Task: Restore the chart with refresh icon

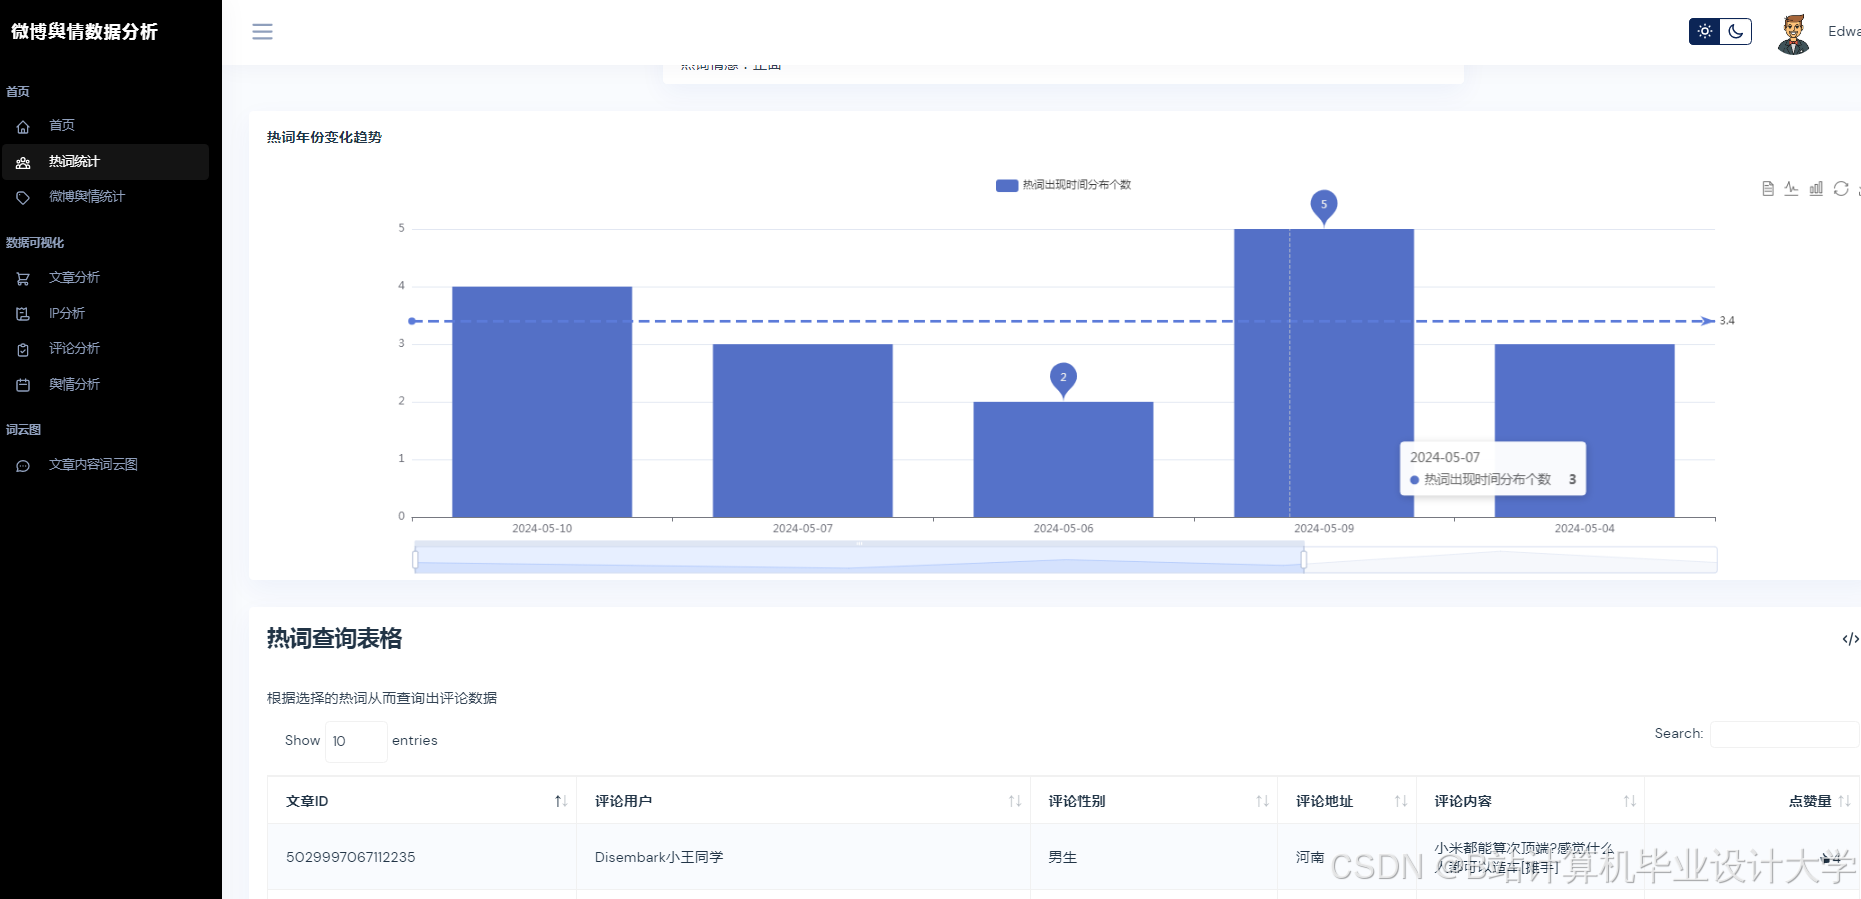Action: (x=1841, y=189)
